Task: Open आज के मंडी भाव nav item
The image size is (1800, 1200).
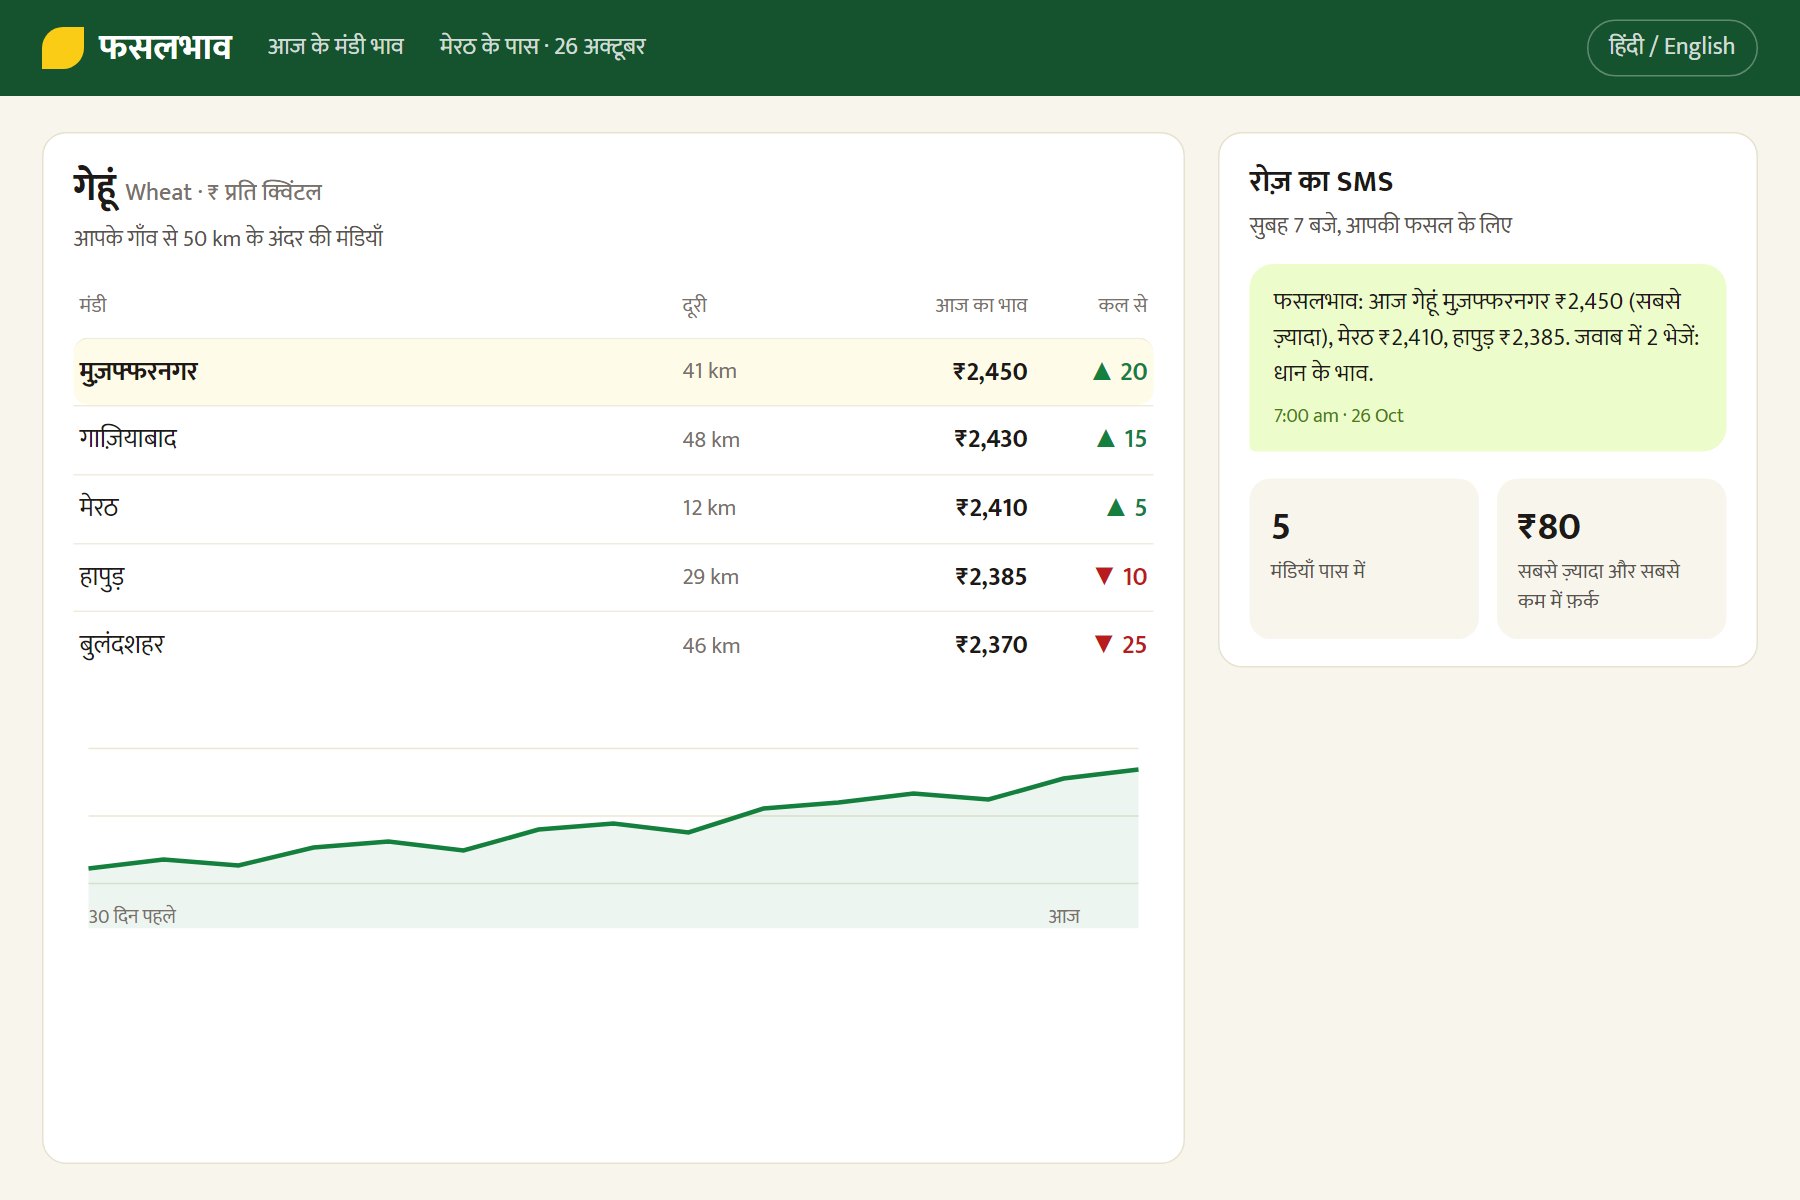Action: click(x=335, y=46)
